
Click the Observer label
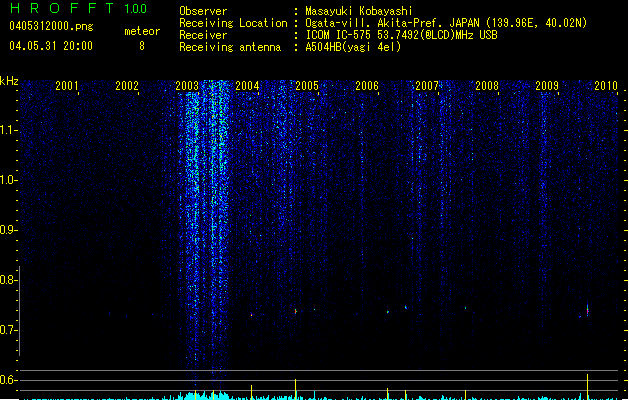point(203,11)
